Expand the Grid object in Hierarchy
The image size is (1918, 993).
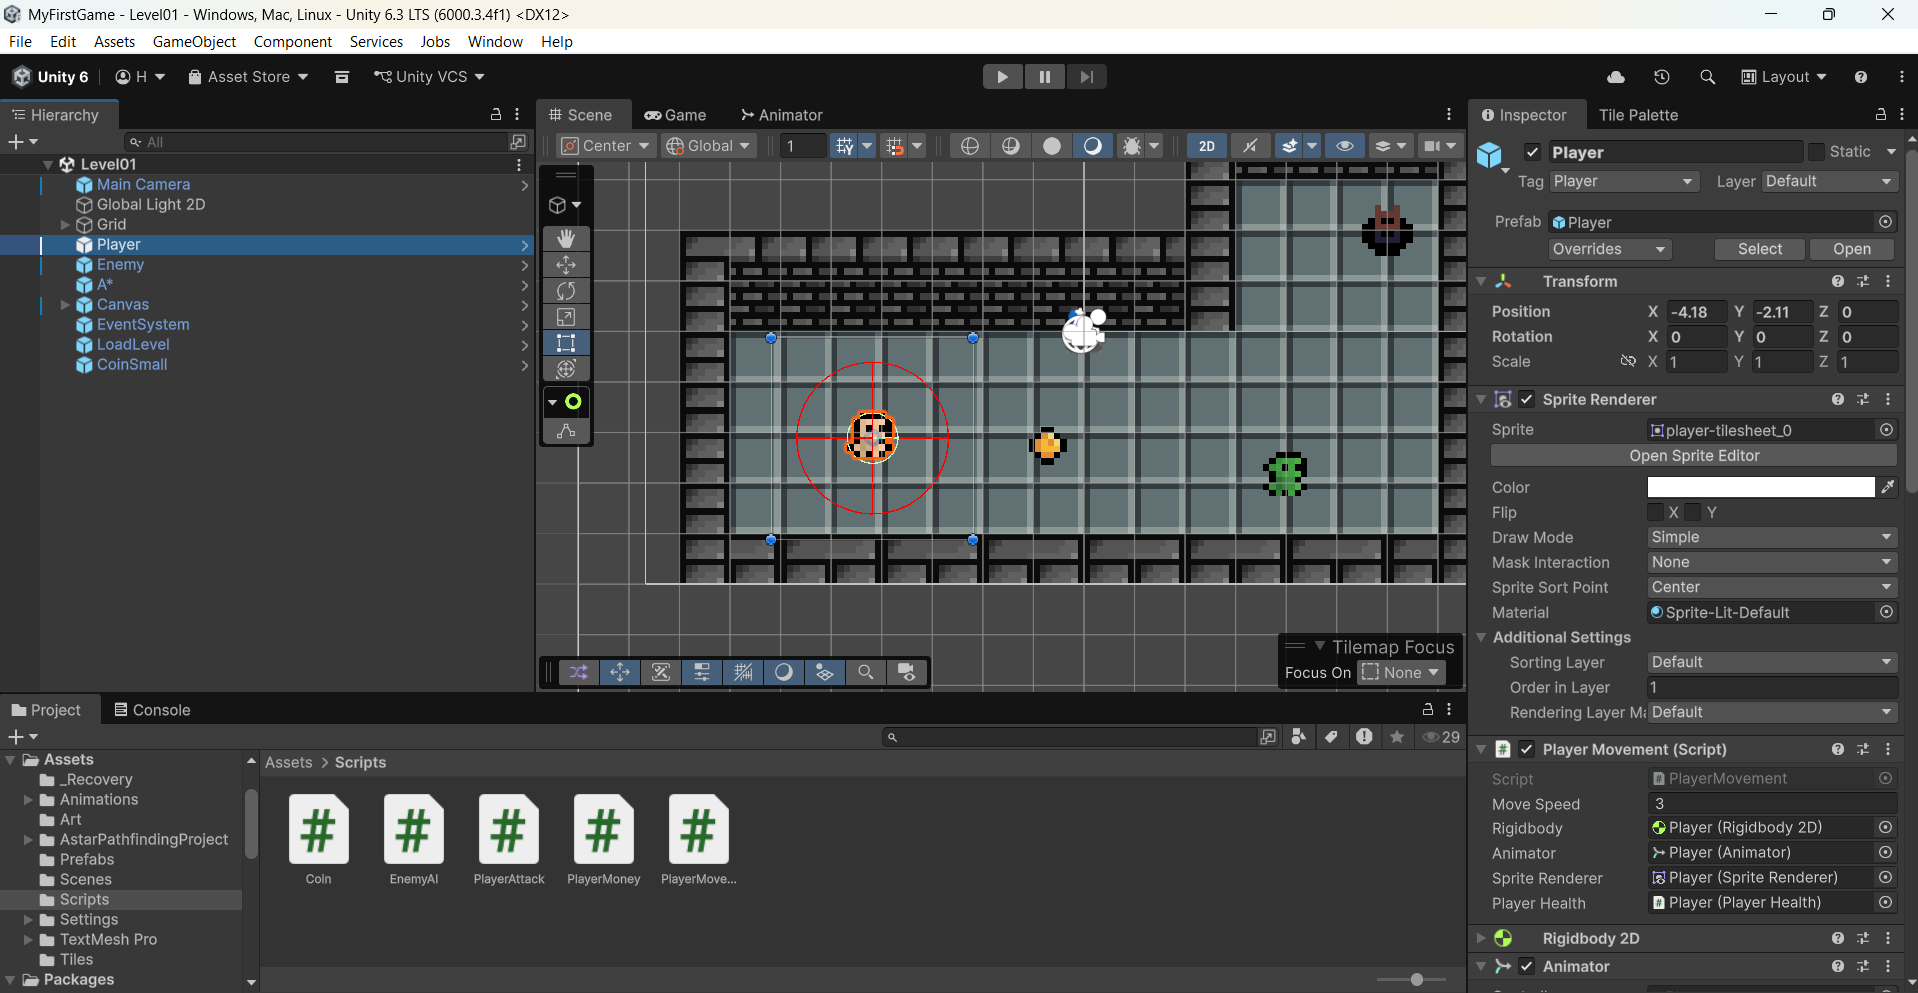pyautogui.click(x=65, y=224)
